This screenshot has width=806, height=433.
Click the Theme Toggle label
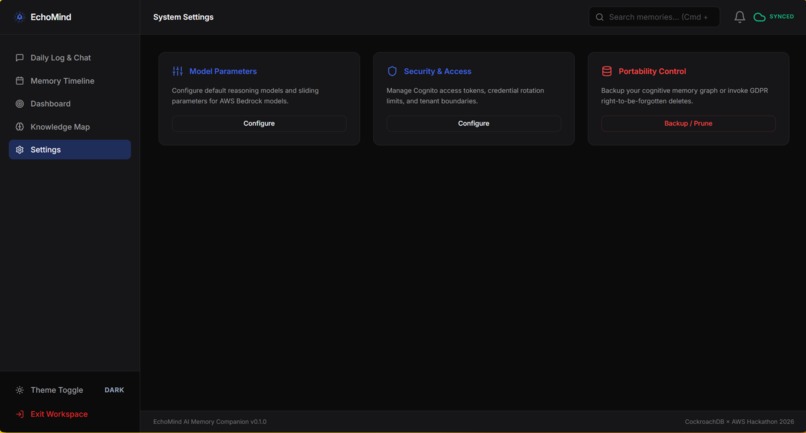[x=57, y=390]
